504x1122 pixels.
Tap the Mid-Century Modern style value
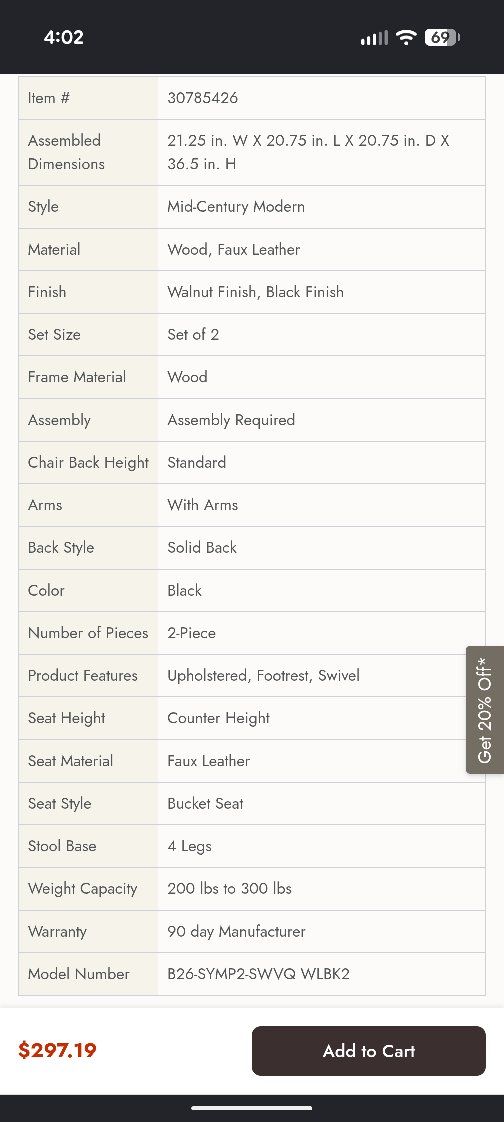click(x=236, y=207)
